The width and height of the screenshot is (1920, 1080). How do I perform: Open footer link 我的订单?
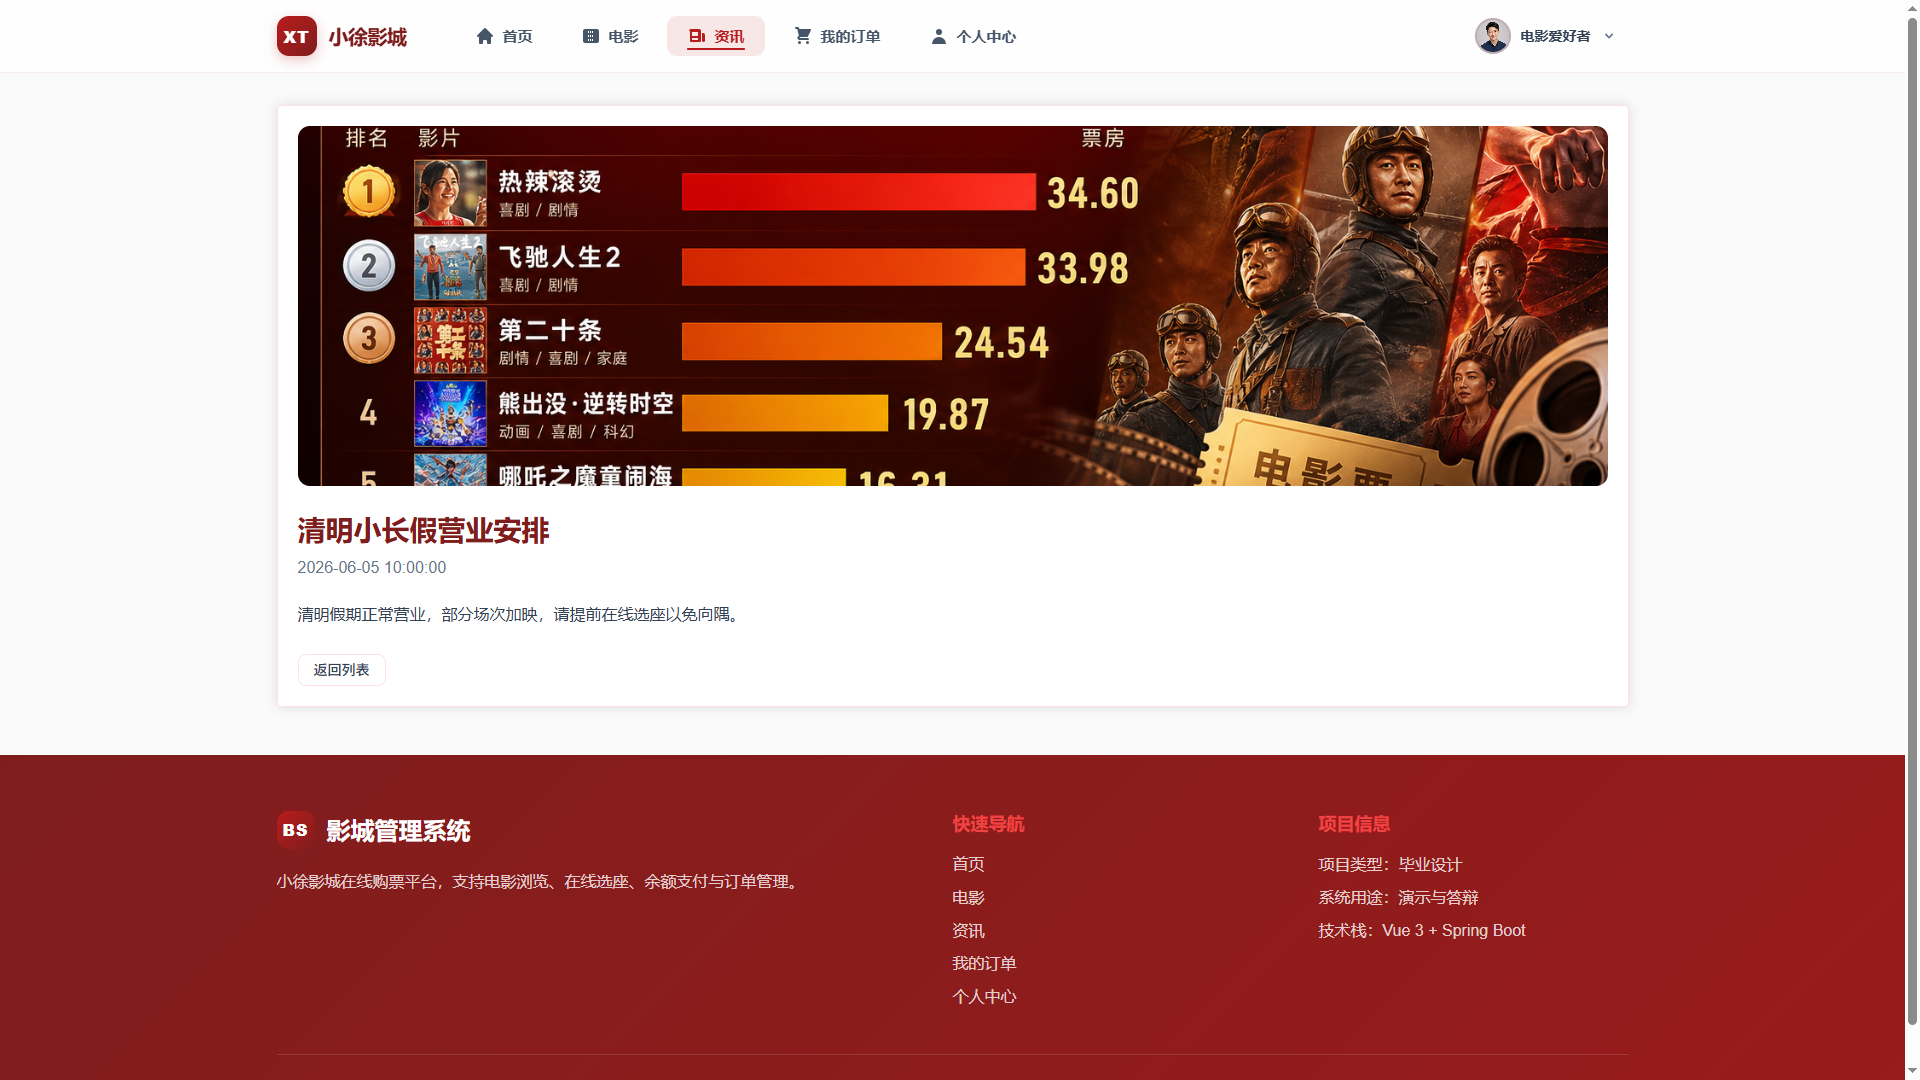point(984,964)
